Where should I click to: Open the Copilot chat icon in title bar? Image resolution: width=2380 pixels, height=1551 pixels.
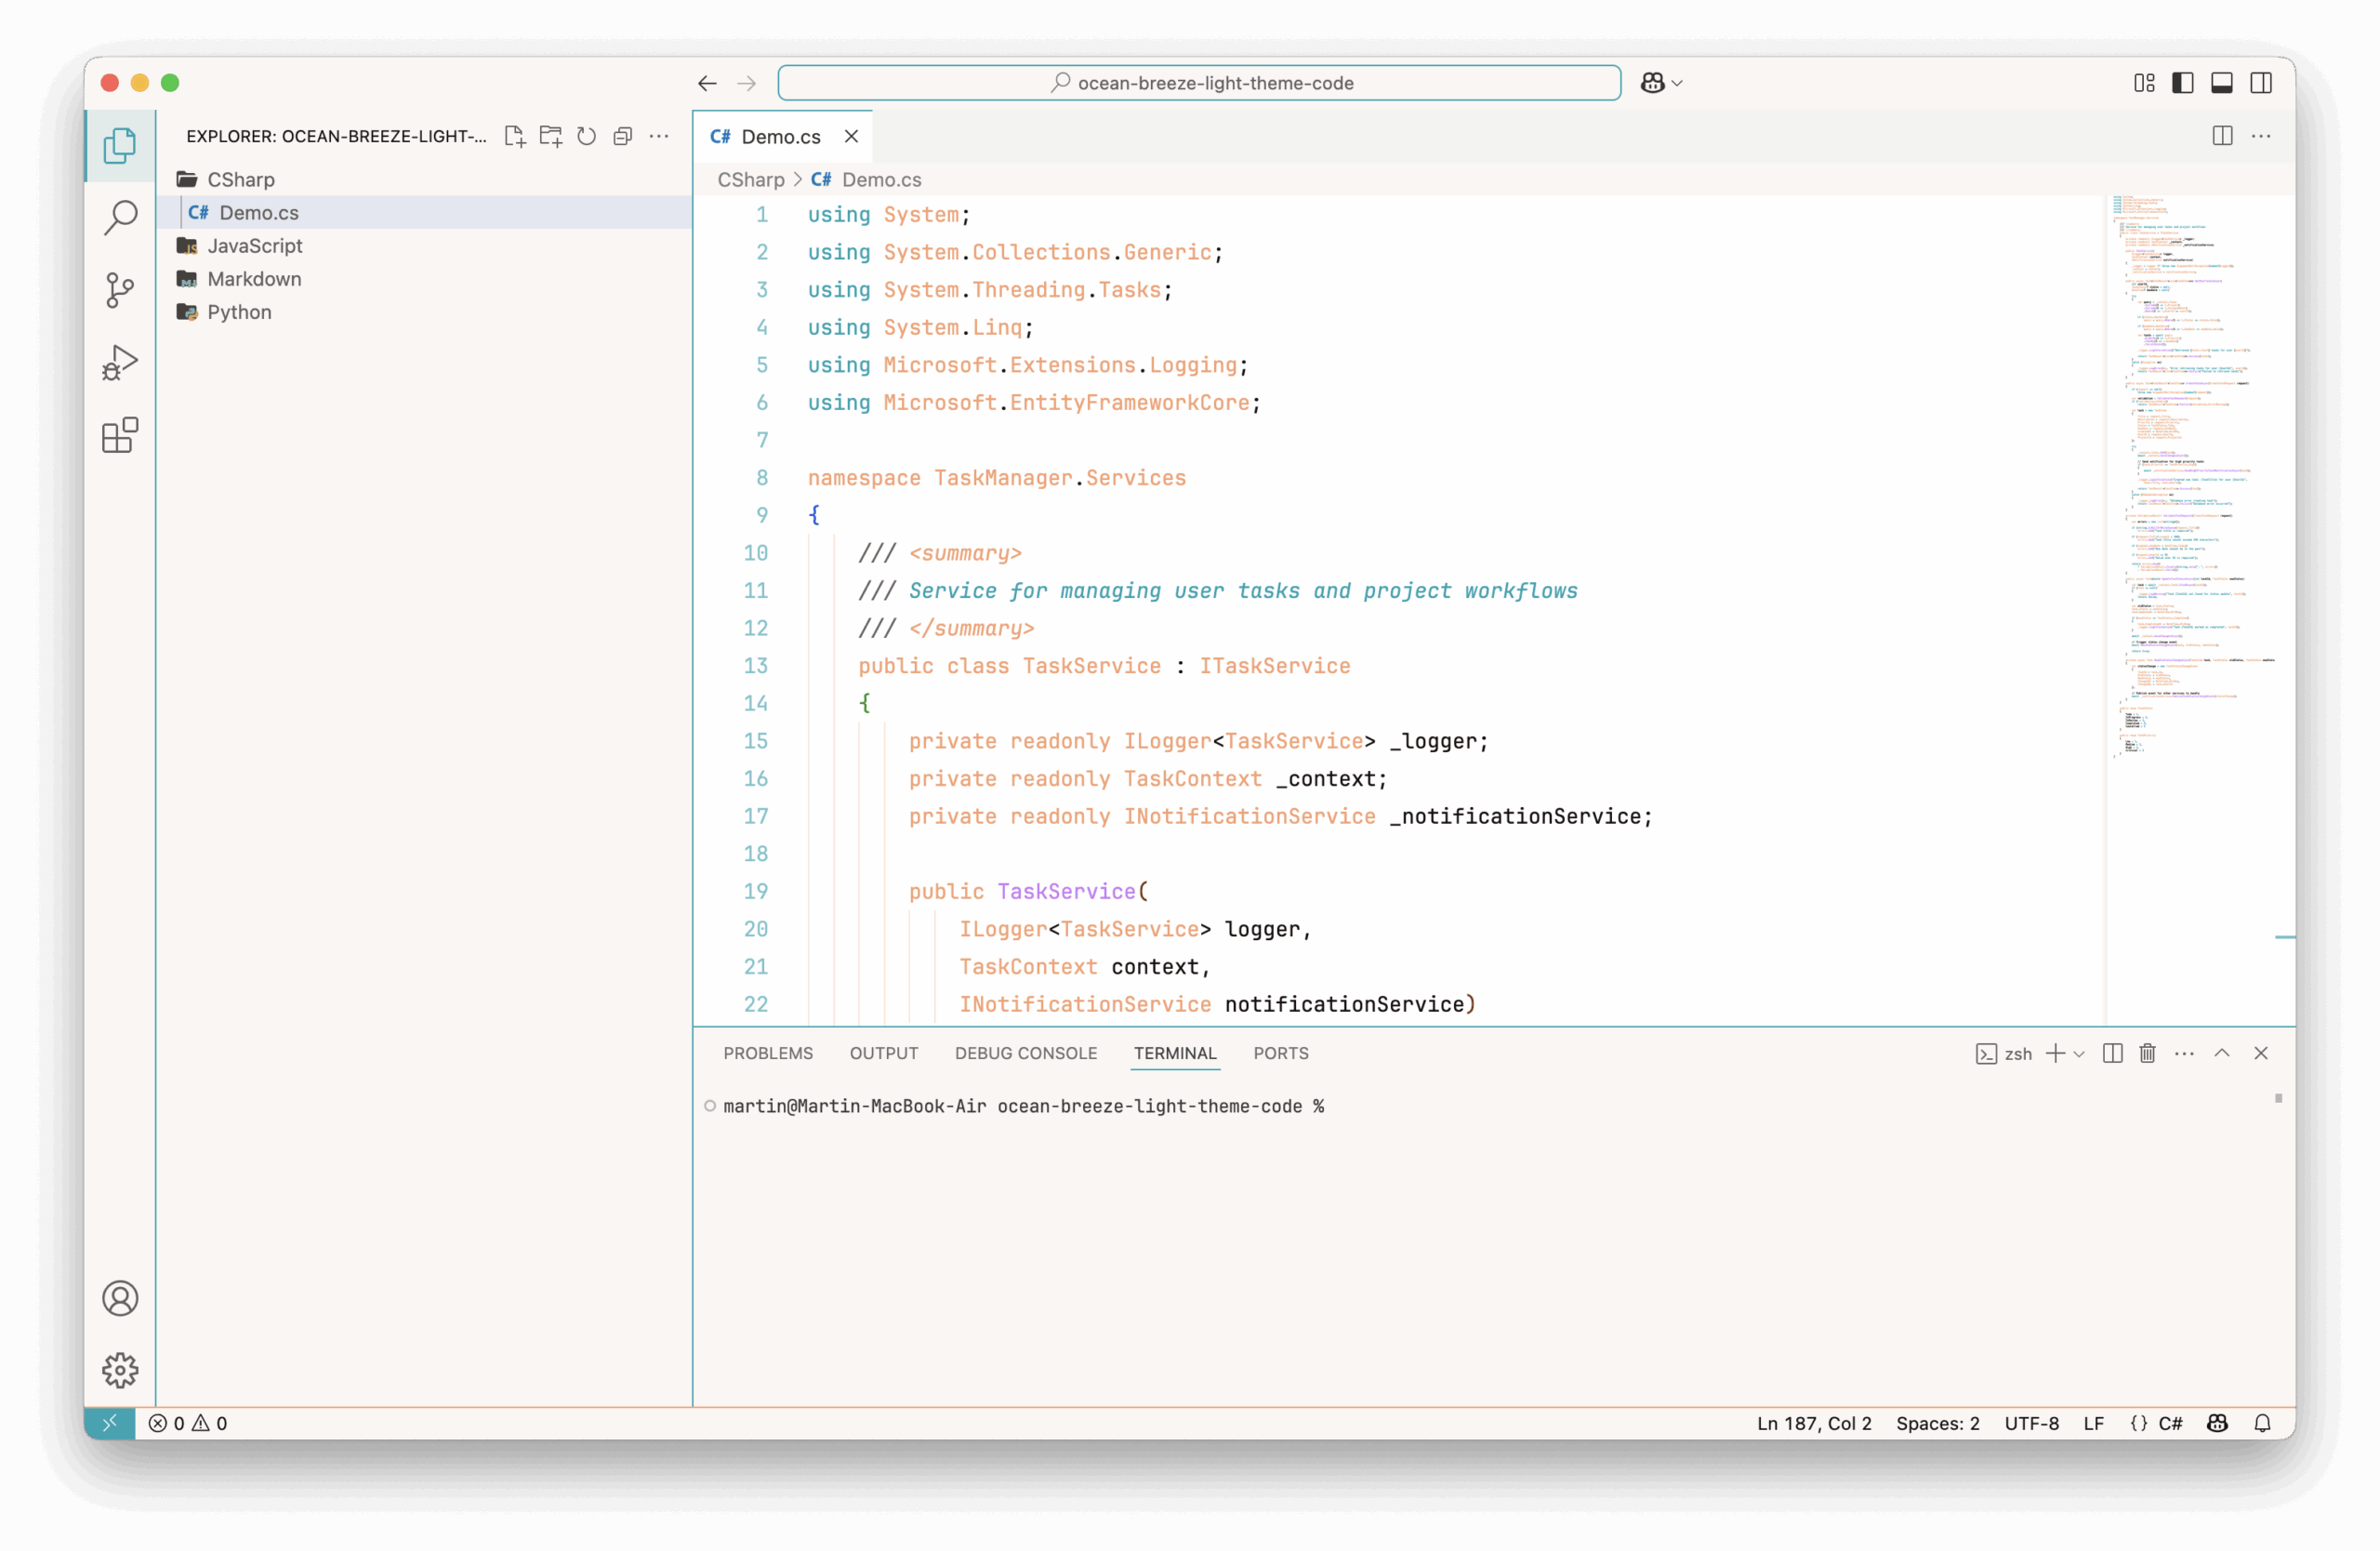click(x=1653, y=83)
